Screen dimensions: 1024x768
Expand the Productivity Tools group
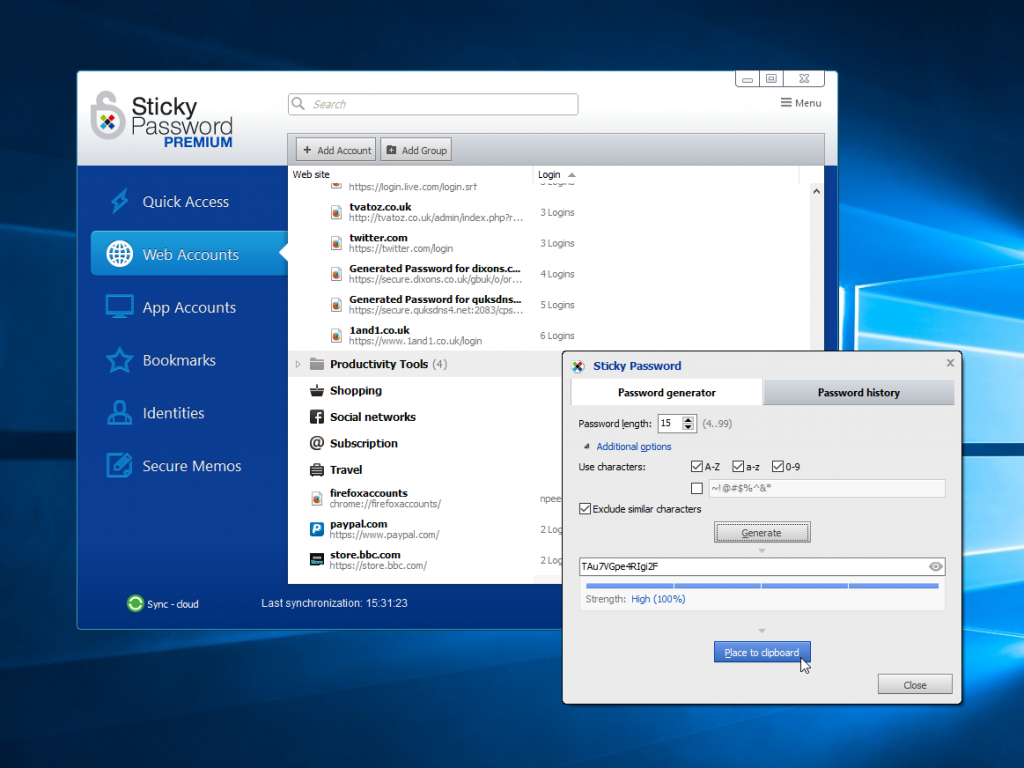point(298,364)
